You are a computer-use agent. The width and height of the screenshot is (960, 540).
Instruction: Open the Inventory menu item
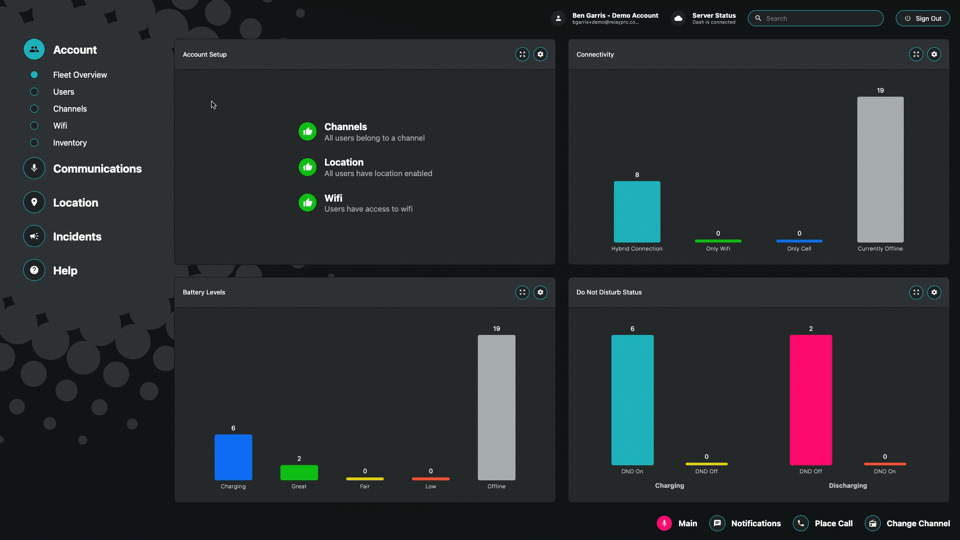(69, 143)
